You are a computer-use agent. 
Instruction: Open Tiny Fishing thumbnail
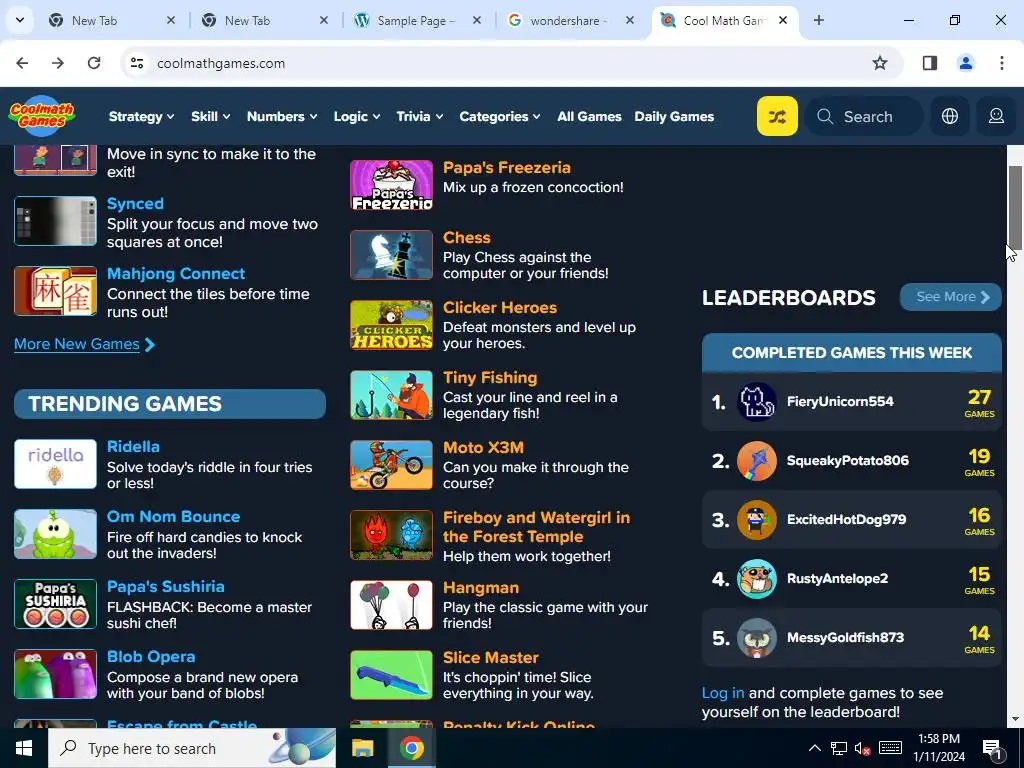coord(391,394)
